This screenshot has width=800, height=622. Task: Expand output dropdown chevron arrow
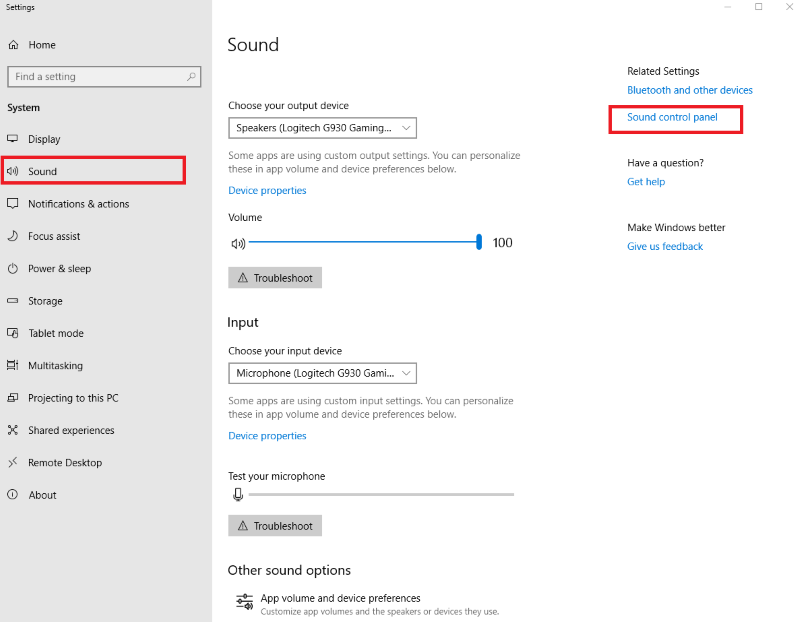pos(406,128)
